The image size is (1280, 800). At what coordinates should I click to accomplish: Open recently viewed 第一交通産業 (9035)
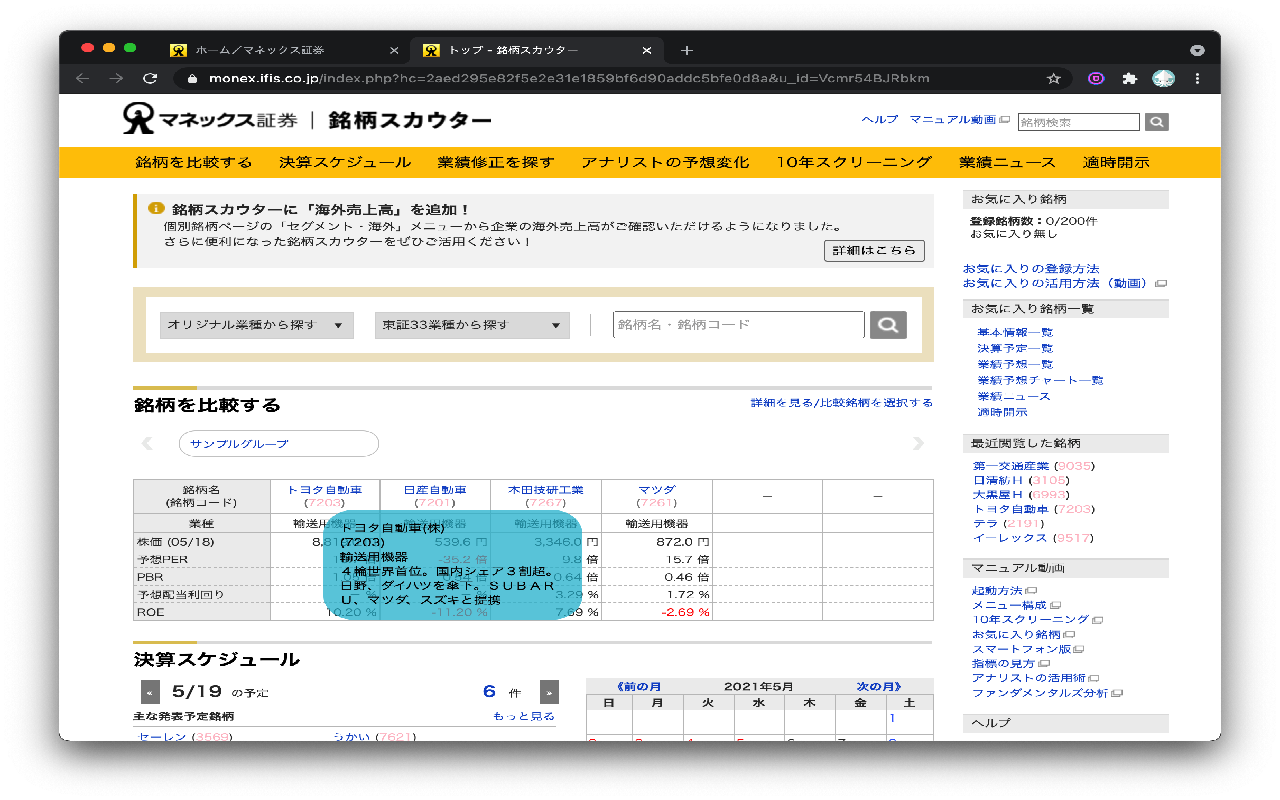point(1034,466)
